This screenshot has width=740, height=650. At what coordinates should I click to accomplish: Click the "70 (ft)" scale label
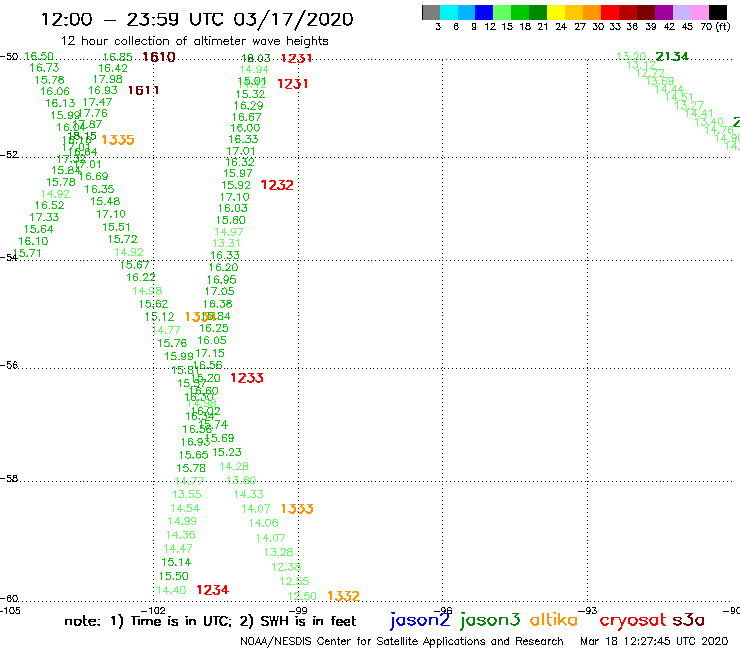tap(715, 27)
